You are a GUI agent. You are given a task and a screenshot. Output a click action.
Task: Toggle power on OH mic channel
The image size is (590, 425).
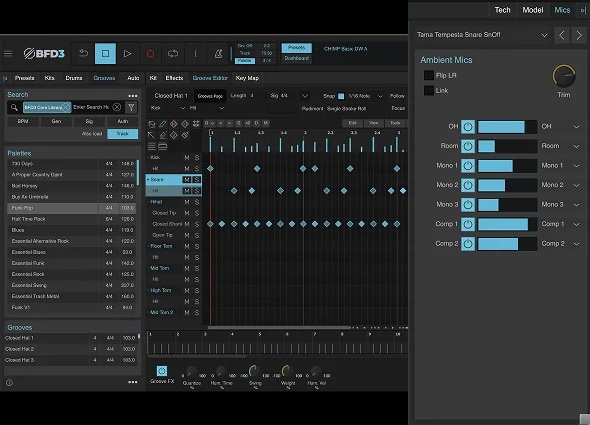click(x=468, y=126)
